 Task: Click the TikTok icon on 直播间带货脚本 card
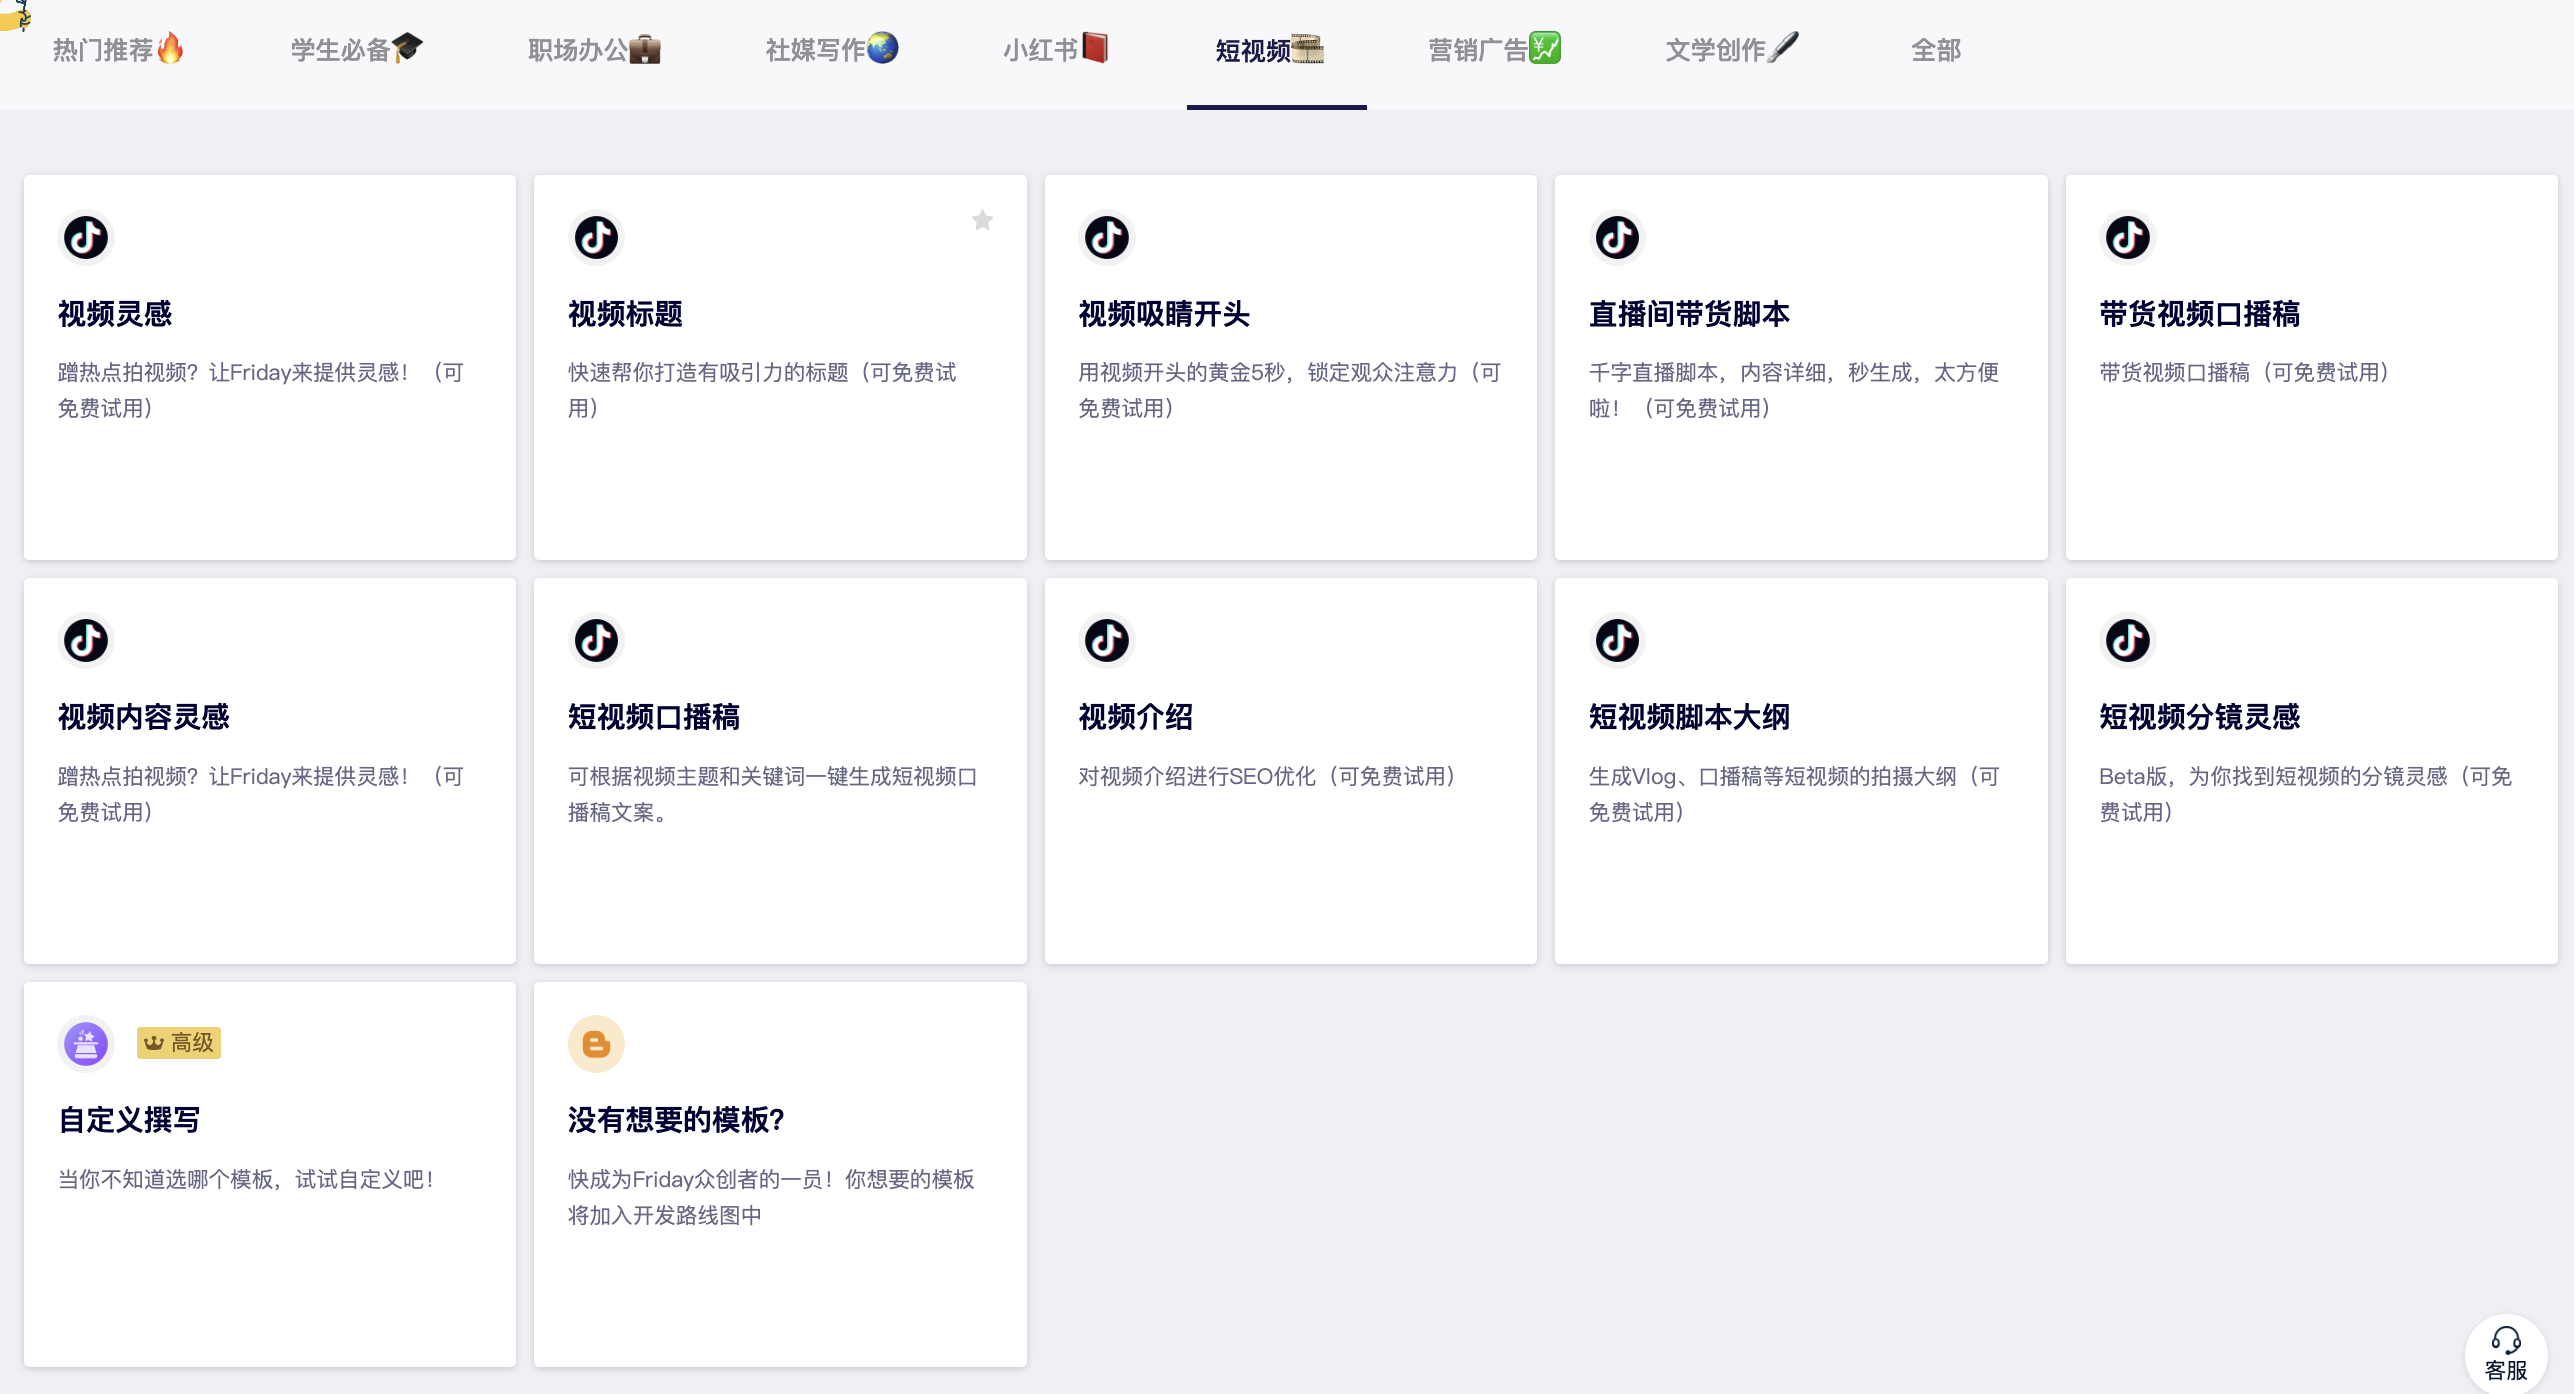point(1617,238)
